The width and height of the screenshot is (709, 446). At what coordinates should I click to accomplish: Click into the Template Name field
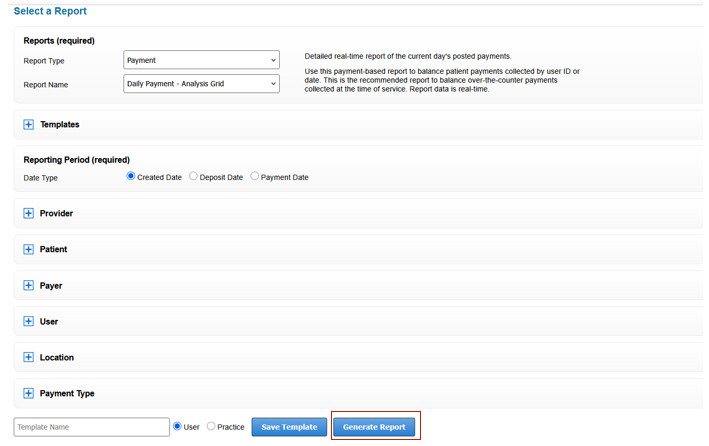tap(91, 427)
